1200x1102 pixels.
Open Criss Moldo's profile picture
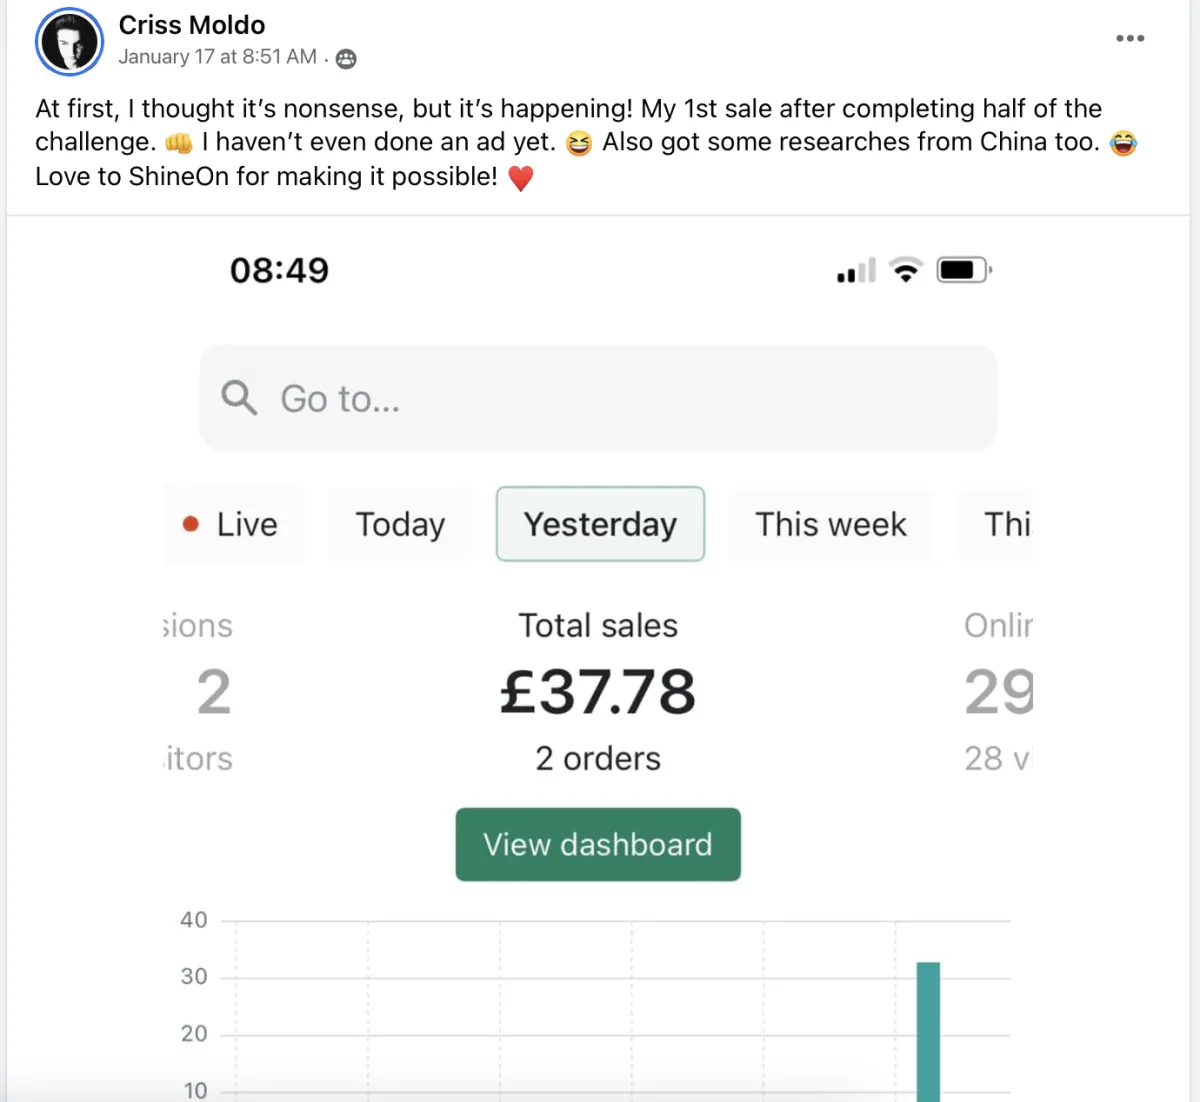(x=70, y=42)
